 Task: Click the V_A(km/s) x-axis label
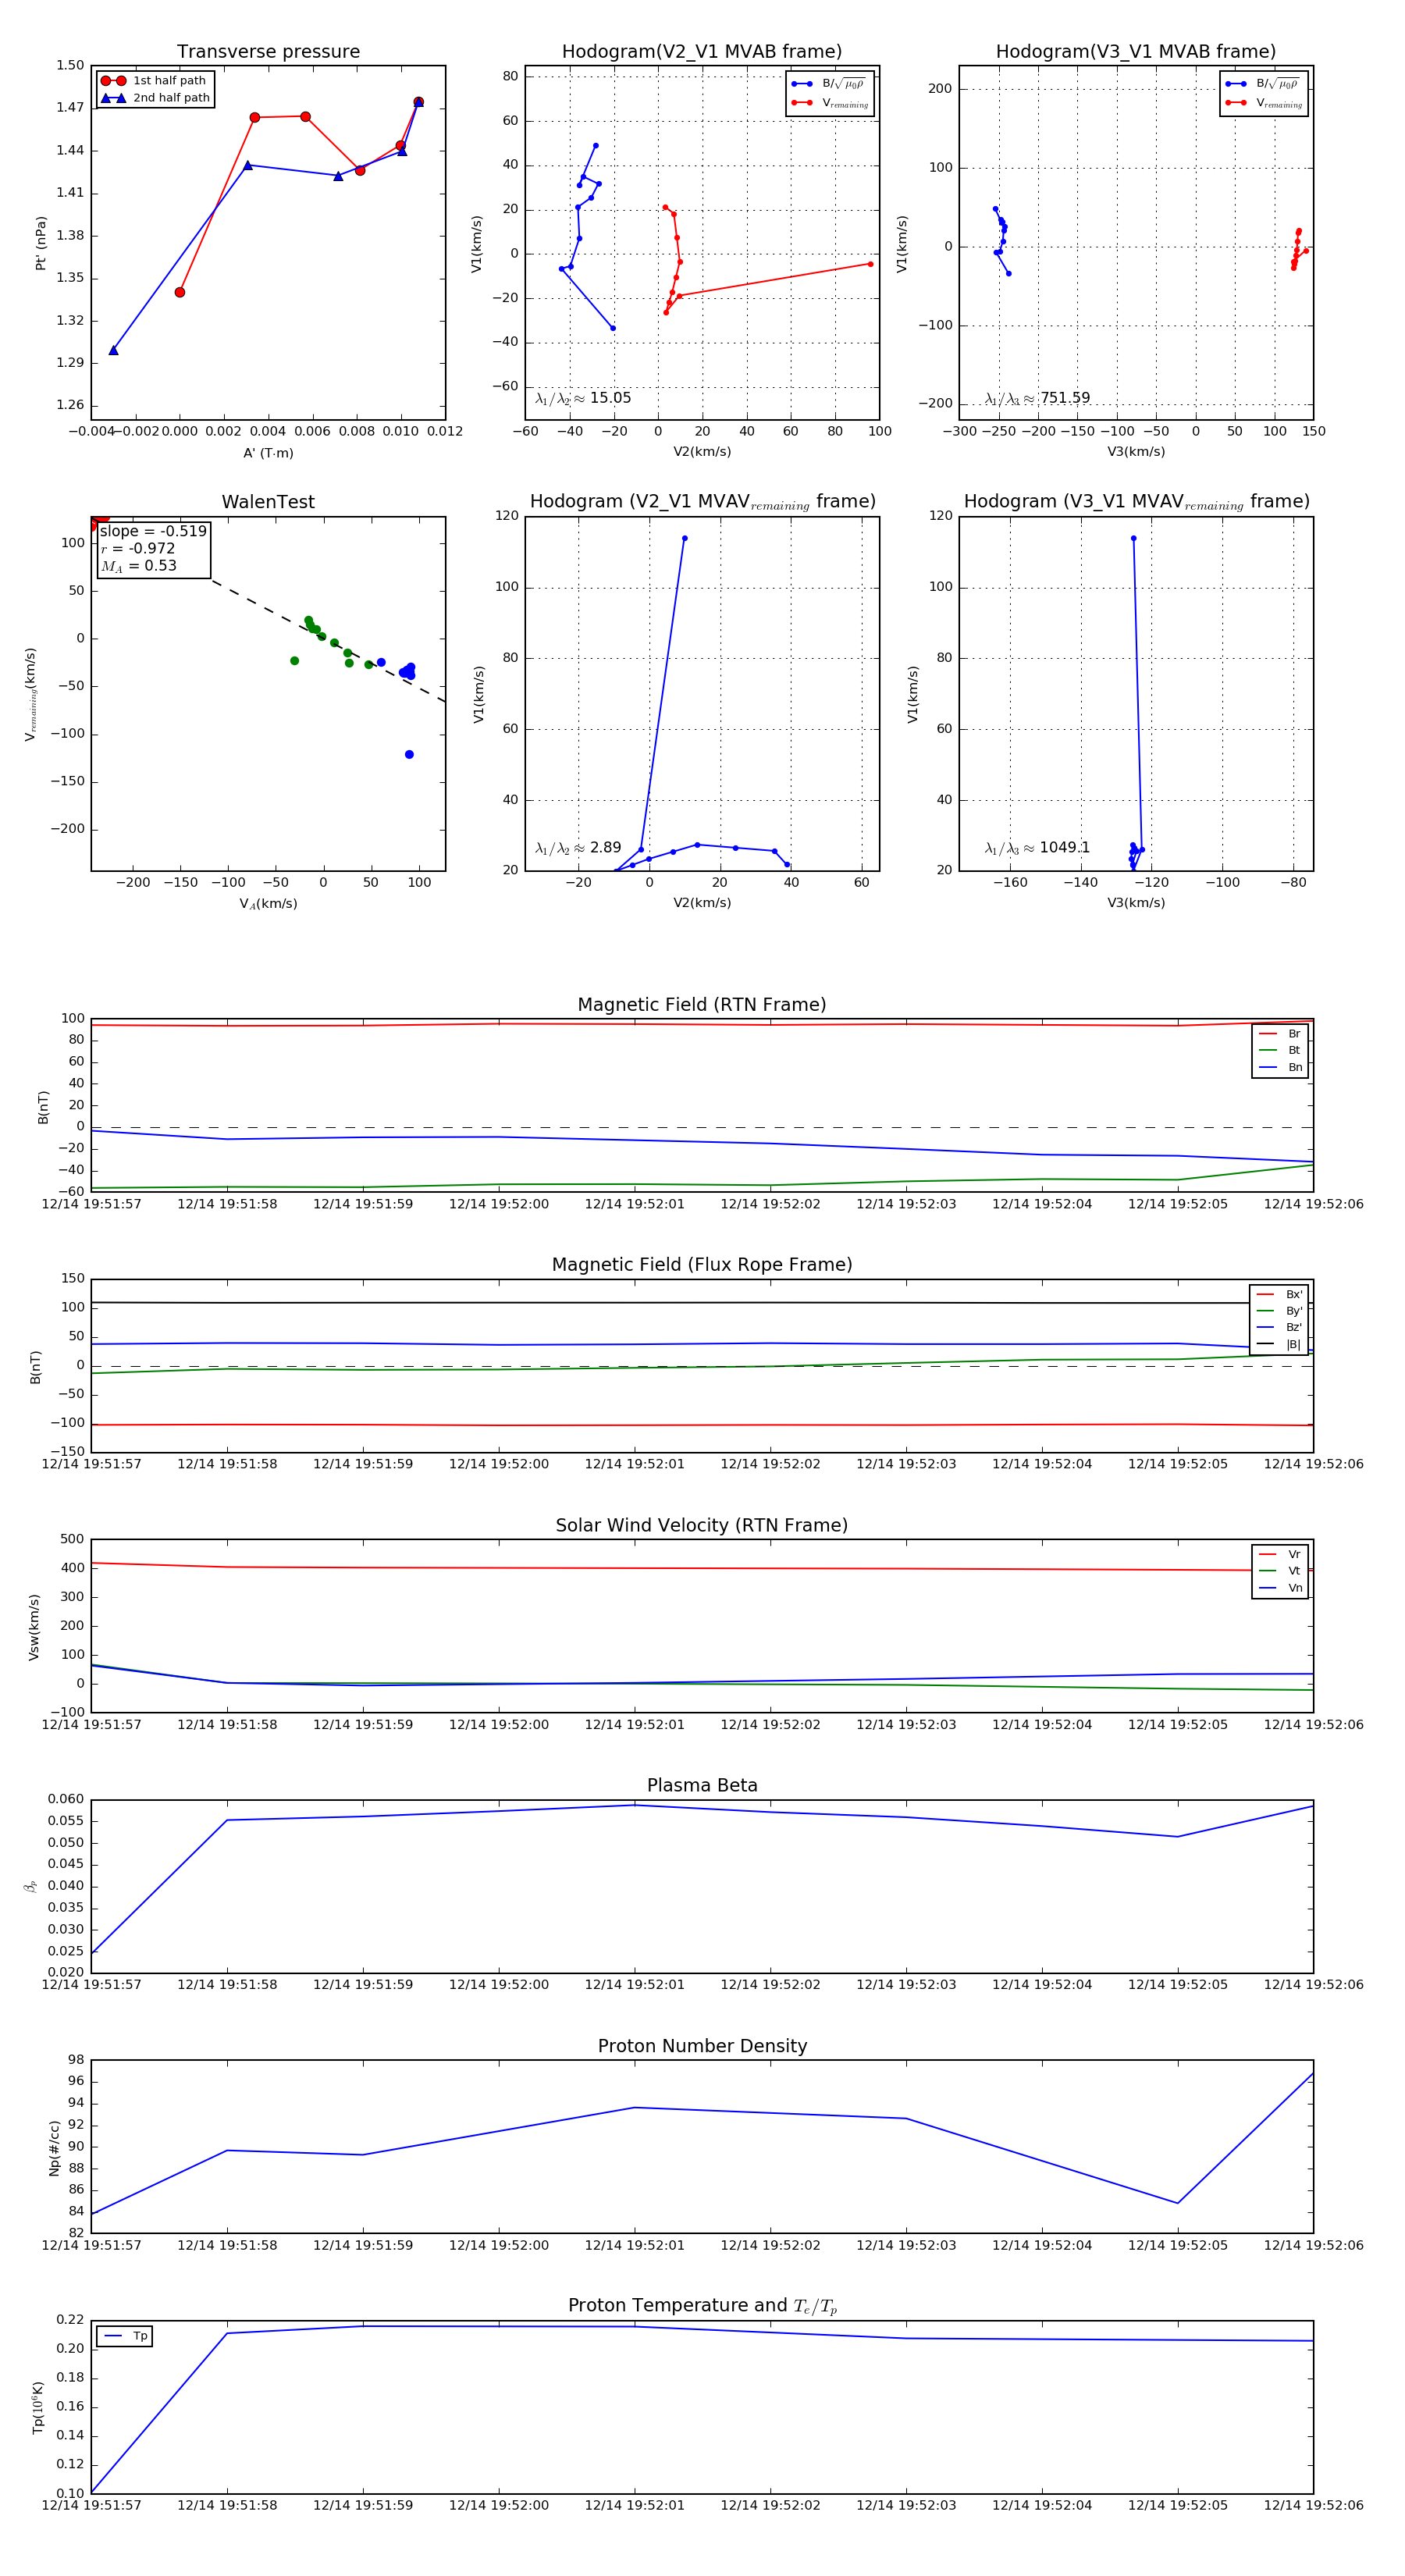[268, 904]
